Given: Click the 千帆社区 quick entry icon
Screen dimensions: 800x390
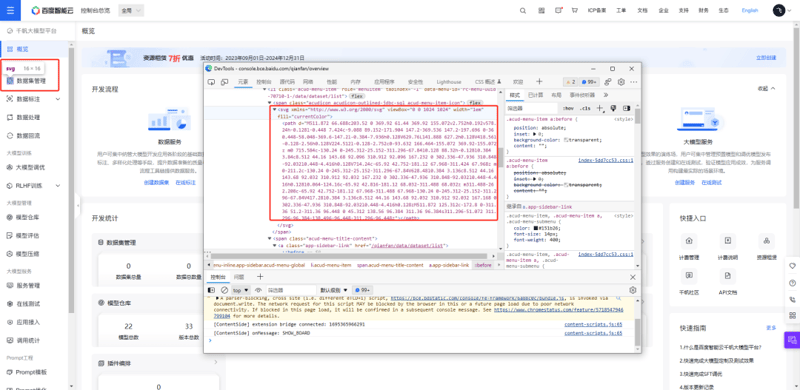Looking at the screenshot, I should (689, 276).
